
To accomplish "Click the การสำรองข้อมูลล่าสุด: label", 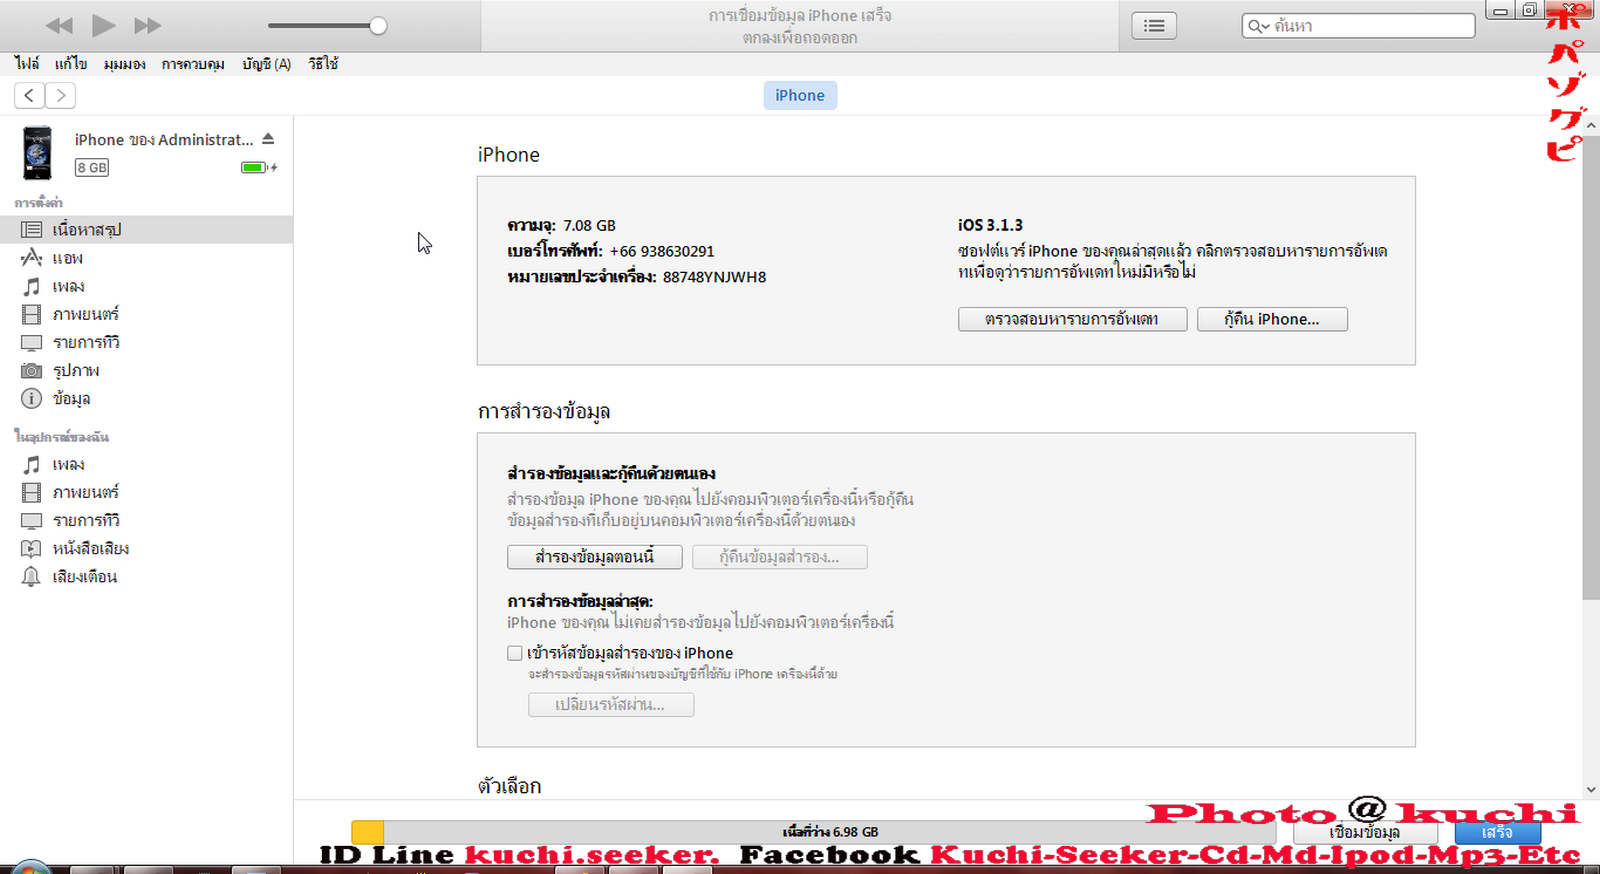I will tap(580, 601).
